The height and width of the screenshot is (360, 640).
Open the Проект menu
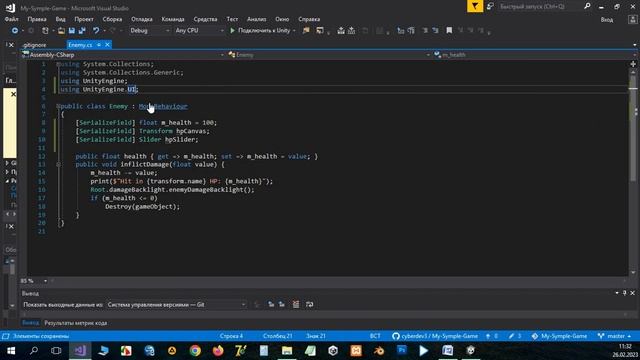[x=84, y=19]
